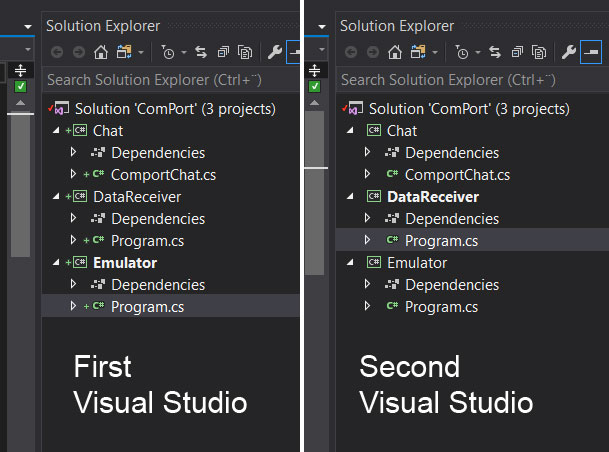609x452 pixels.
Task: Select Emulator project in second Solution Explorer
Action: coord(417,263)
